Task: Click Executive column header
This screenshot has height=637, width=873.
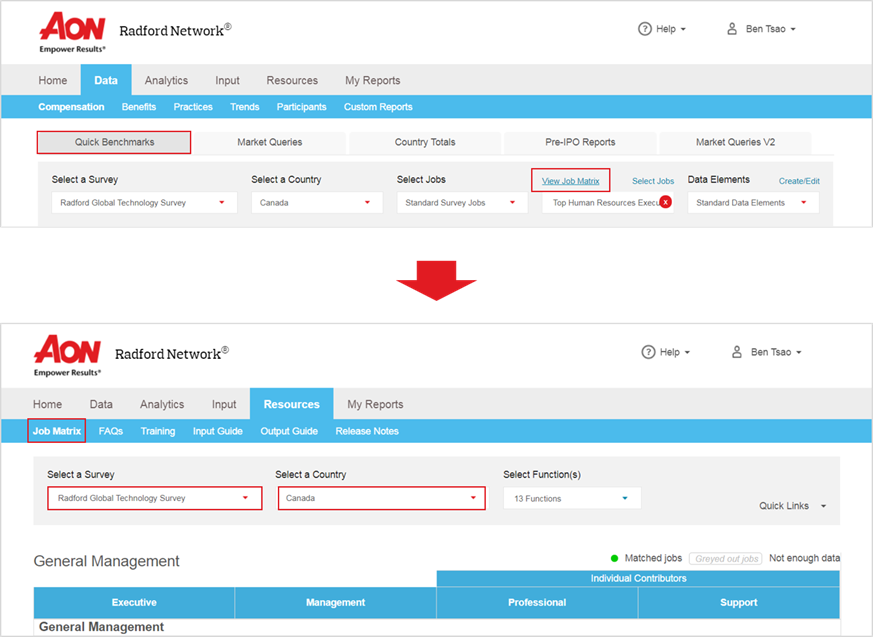Action: click(x=134, y=602)
